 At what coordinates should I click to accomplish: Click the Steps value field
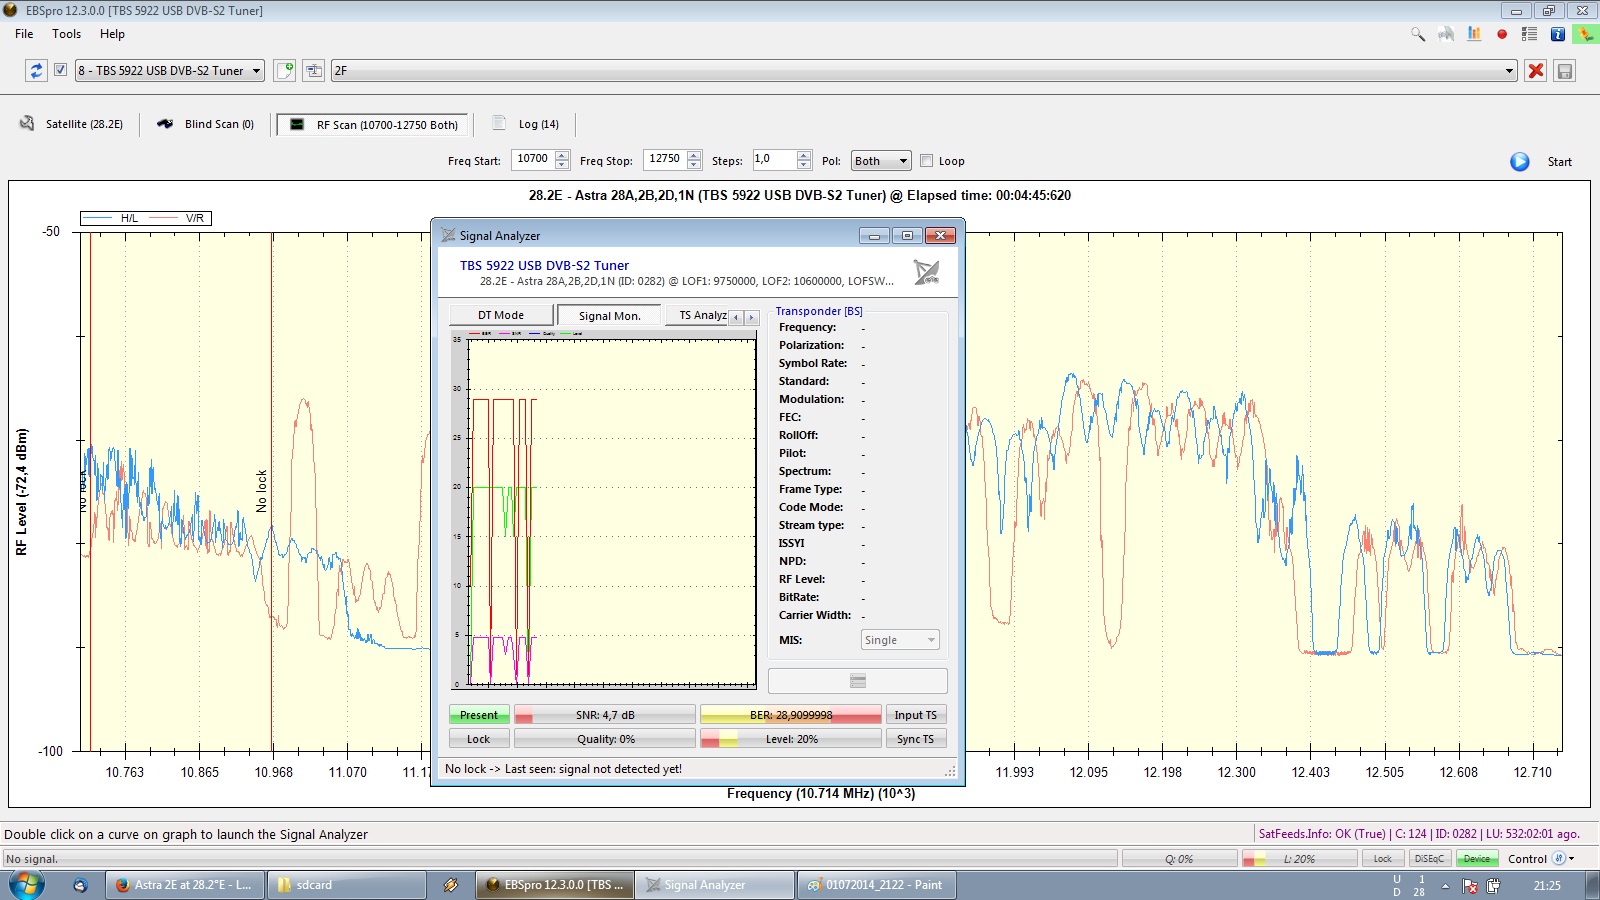click(x=774, y=160)
